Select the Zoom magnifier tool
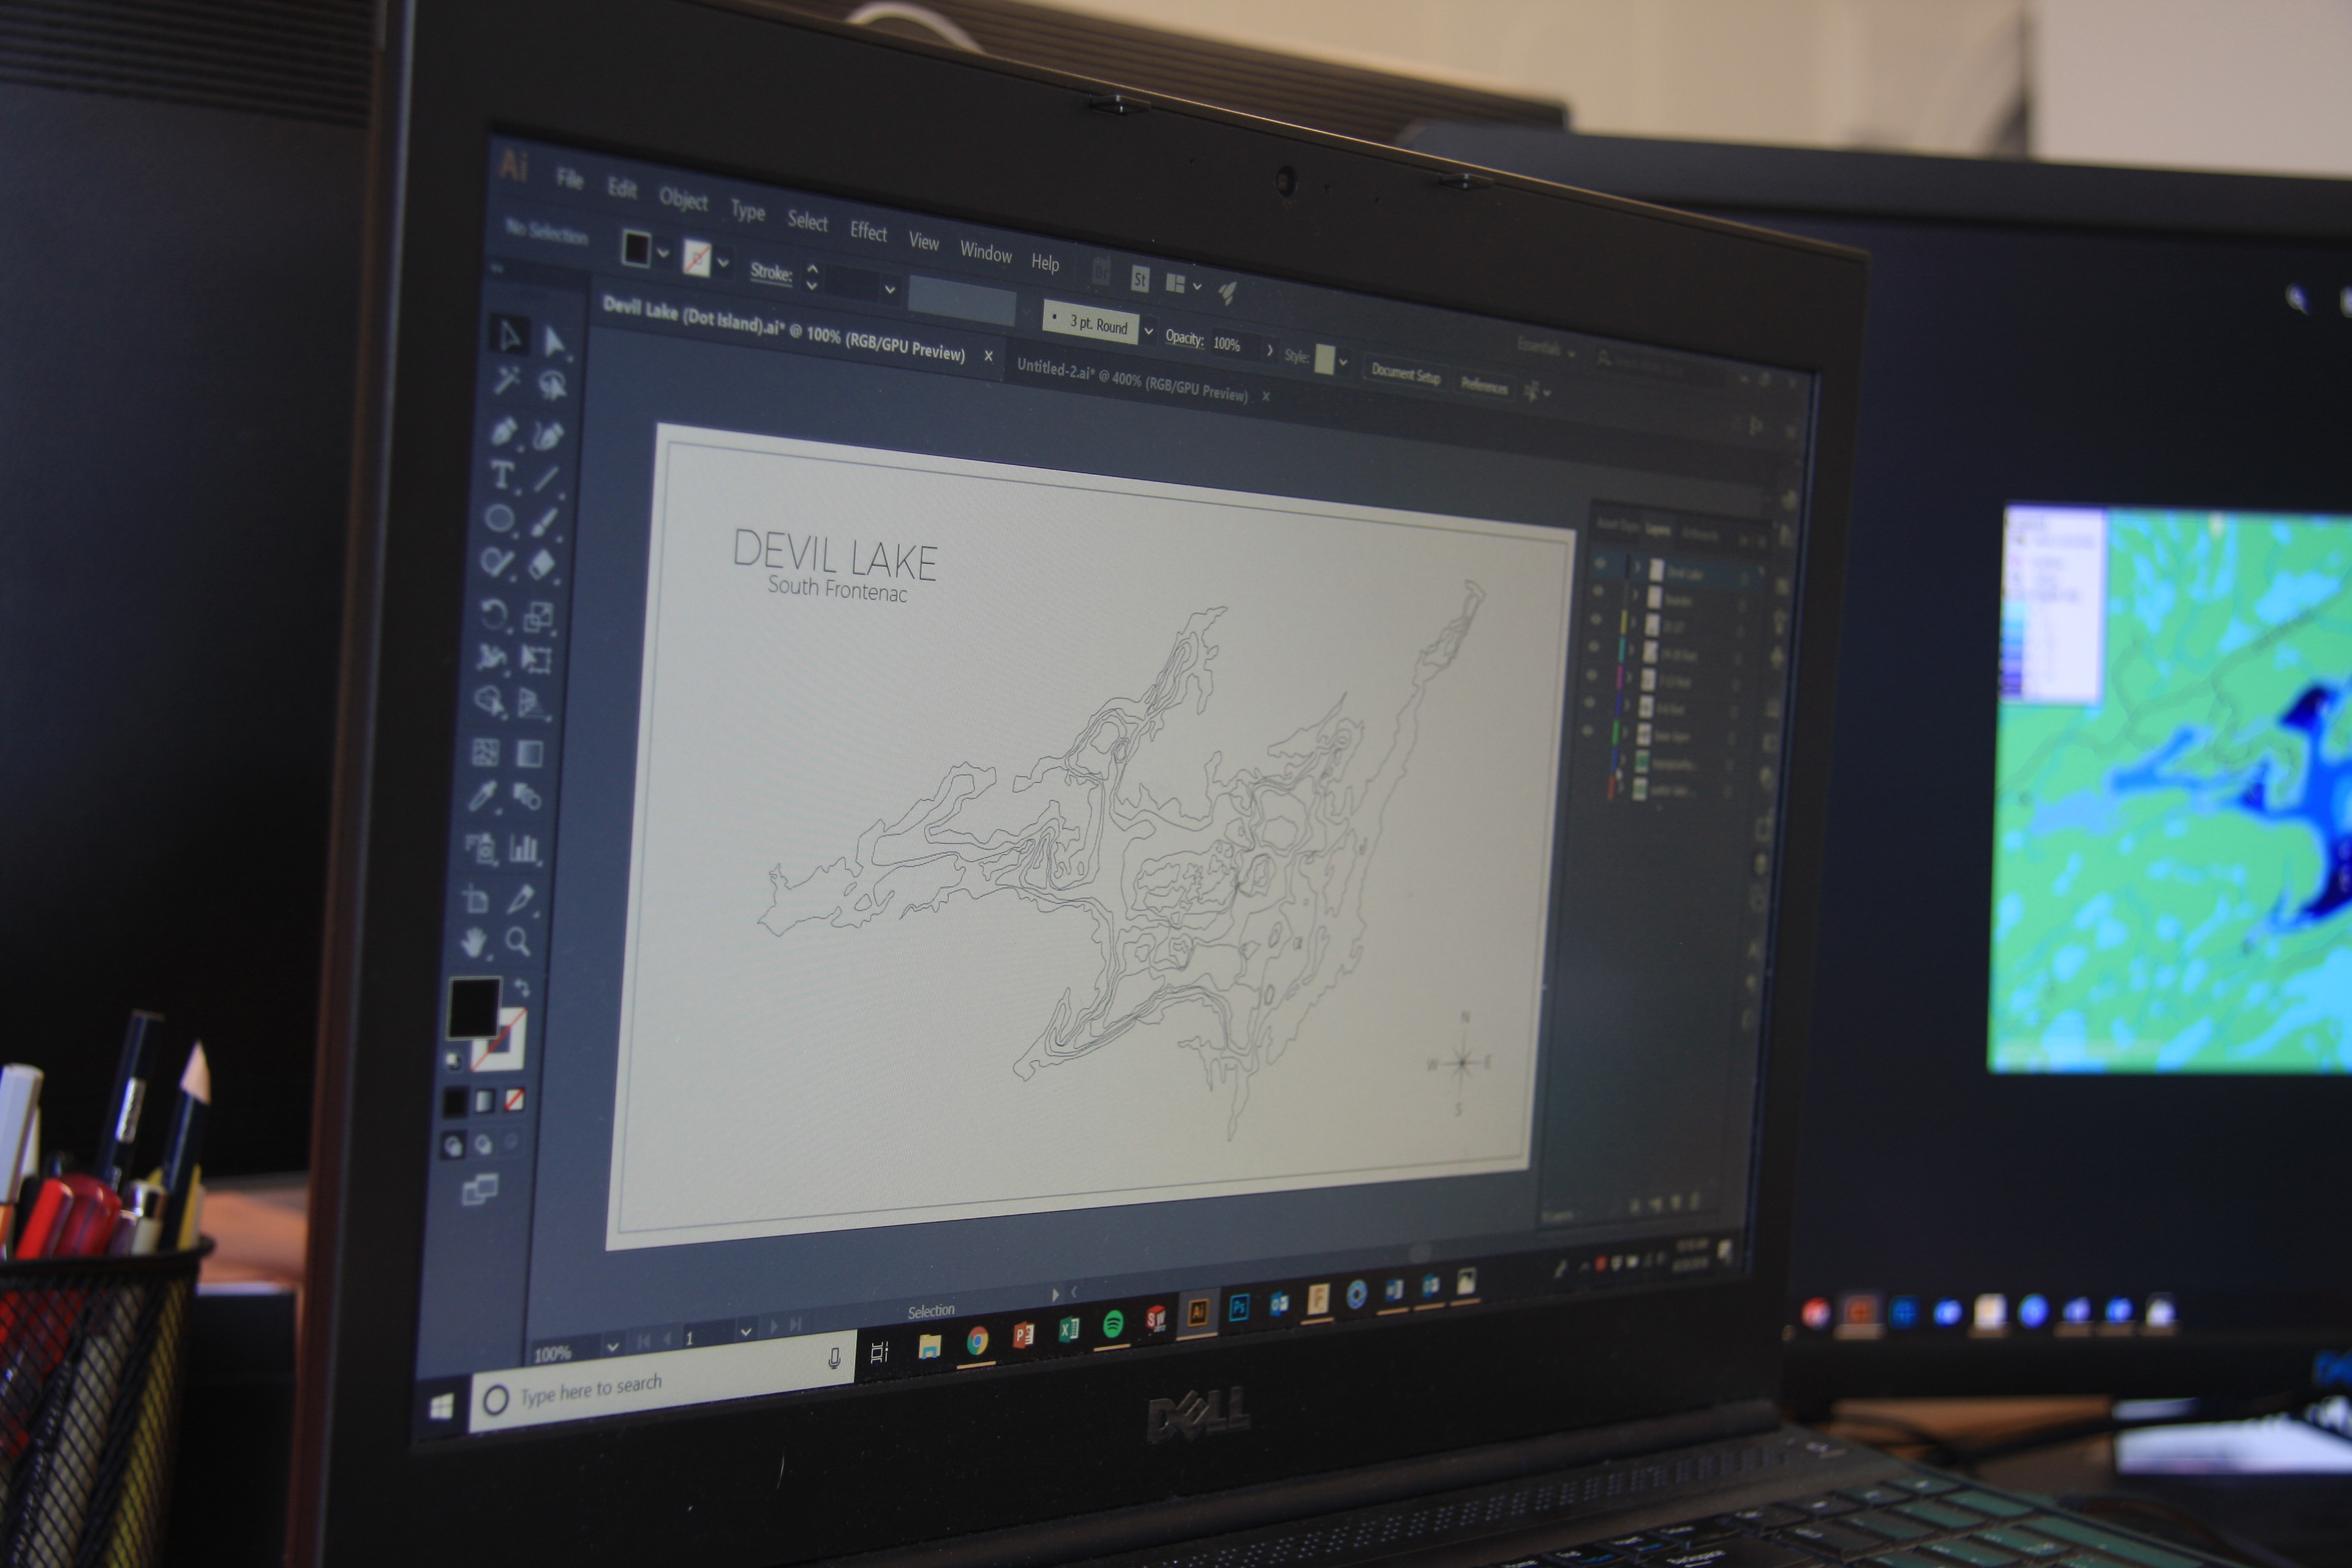 click(x=518, y=941)
